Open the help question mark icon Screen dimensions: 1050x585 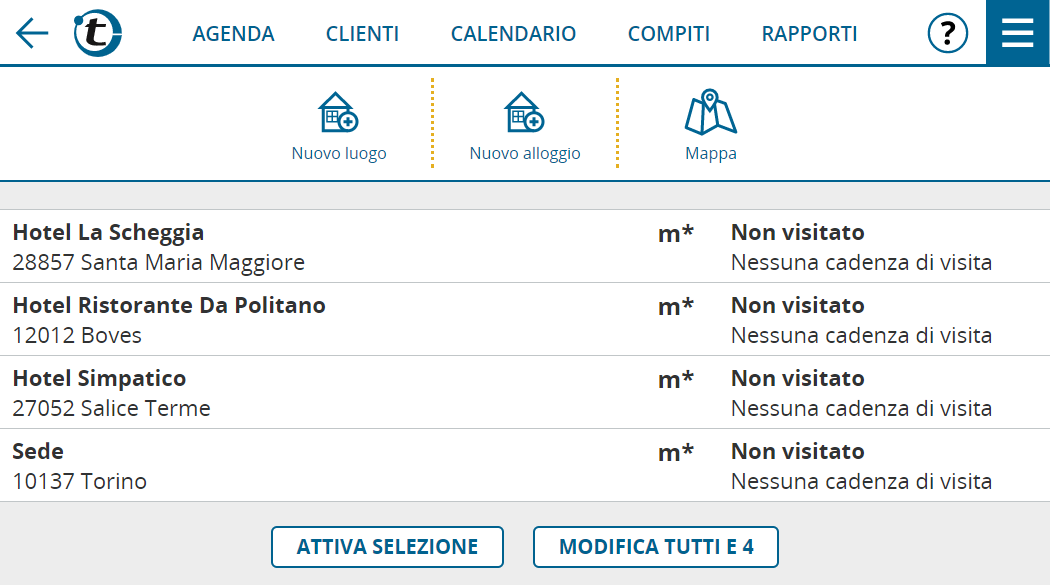pos(948,33)
